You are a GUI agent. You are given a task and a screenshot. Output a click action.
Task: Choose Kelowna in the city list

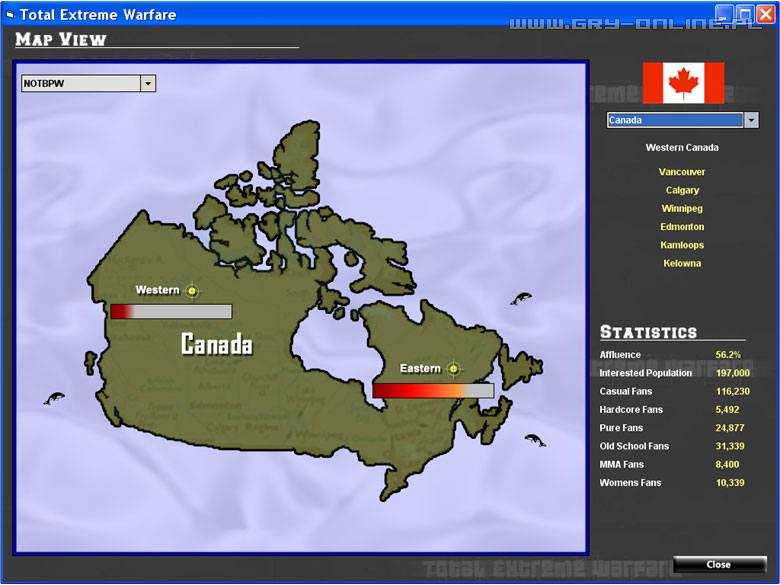(682, 264)
